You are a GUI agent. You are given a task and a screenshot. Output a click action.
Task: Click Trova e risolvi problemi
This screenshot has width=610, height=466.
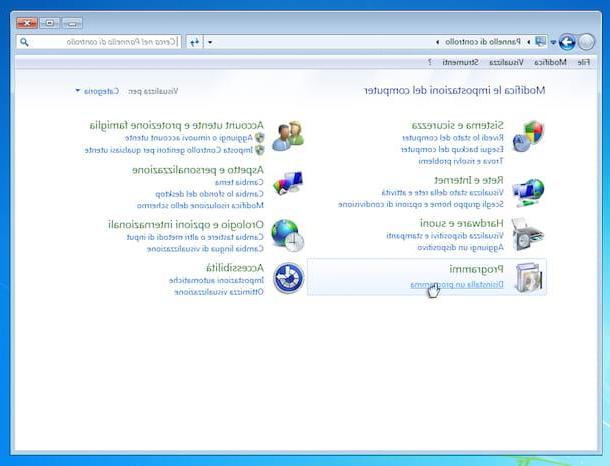coord(461,161)
